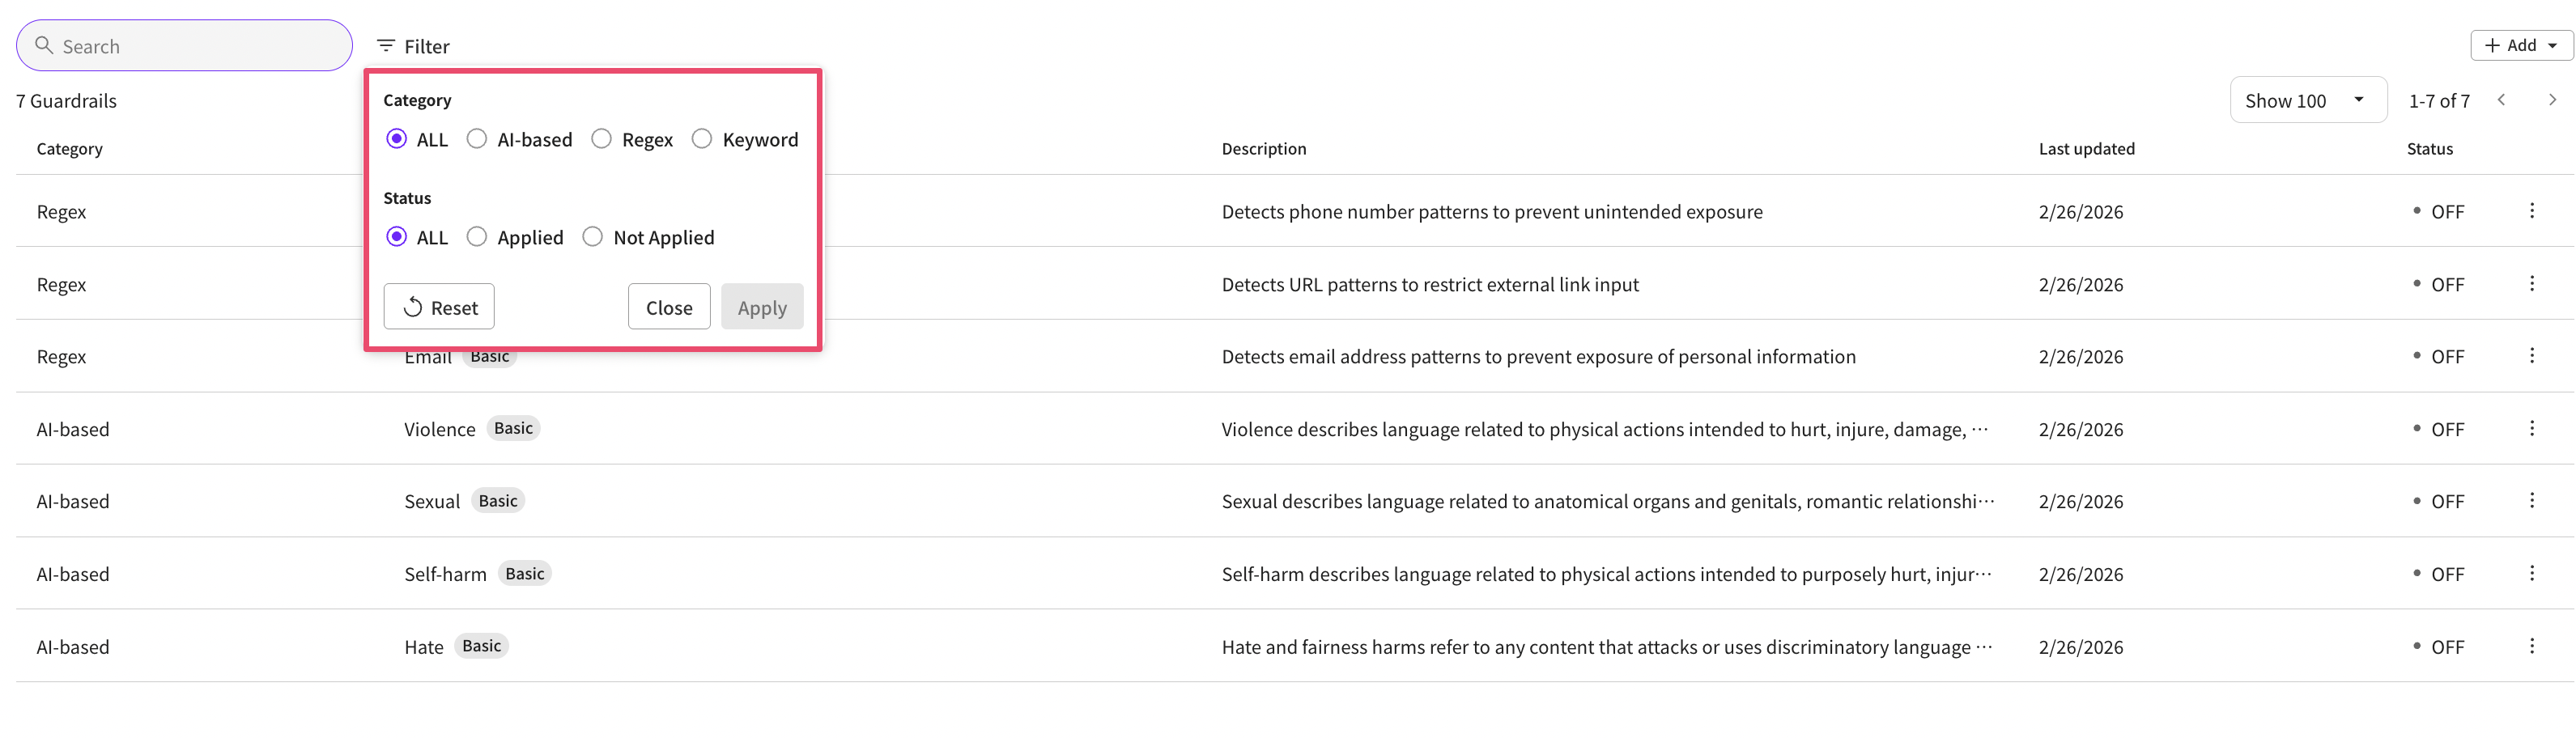Select the Not Applied status option
This screenshot has height=738, width=2576.
pyautogui.click(x=593, y=237)
